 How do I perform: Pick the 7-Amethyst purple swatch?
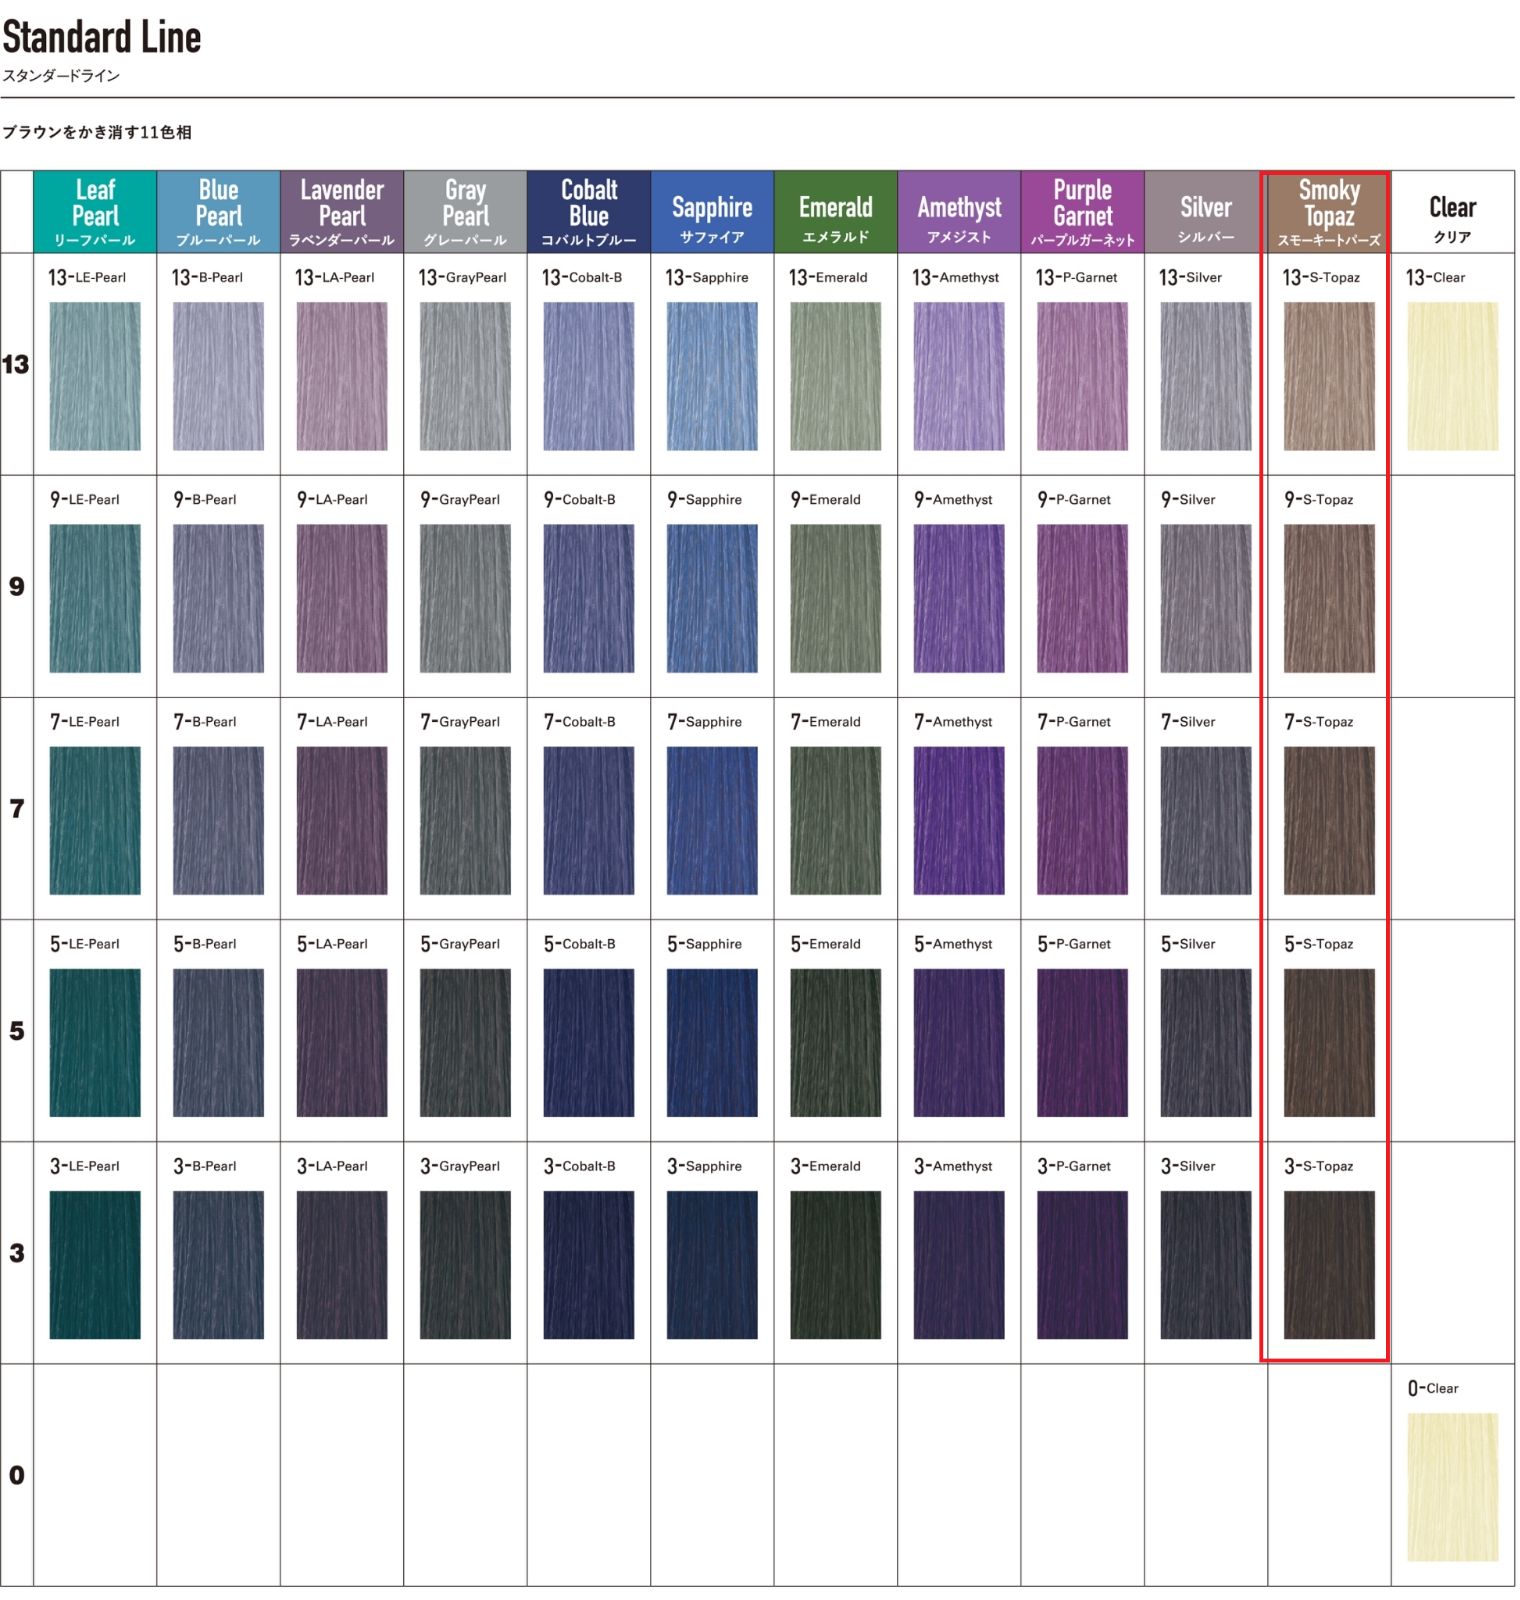click(958, 820)
